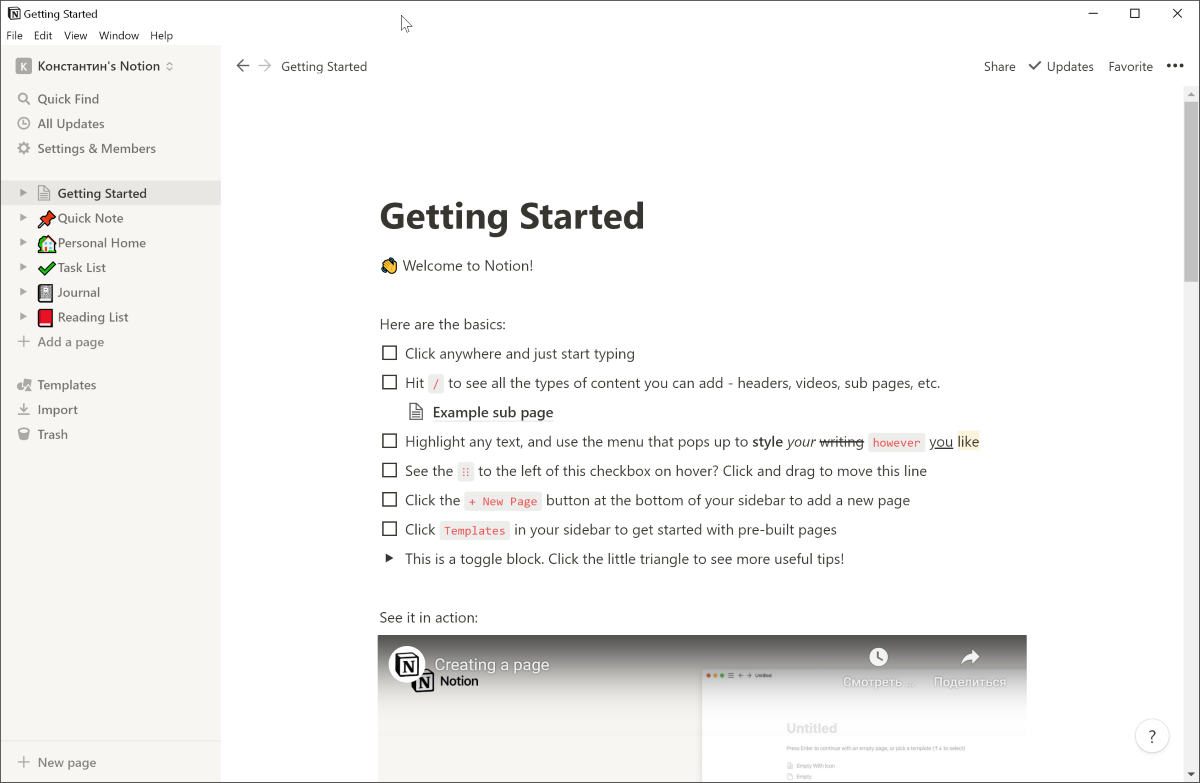Open the Example sub page link
Image resolution: width=1200 pixels, height=783 pixels.
click(492, 412)
